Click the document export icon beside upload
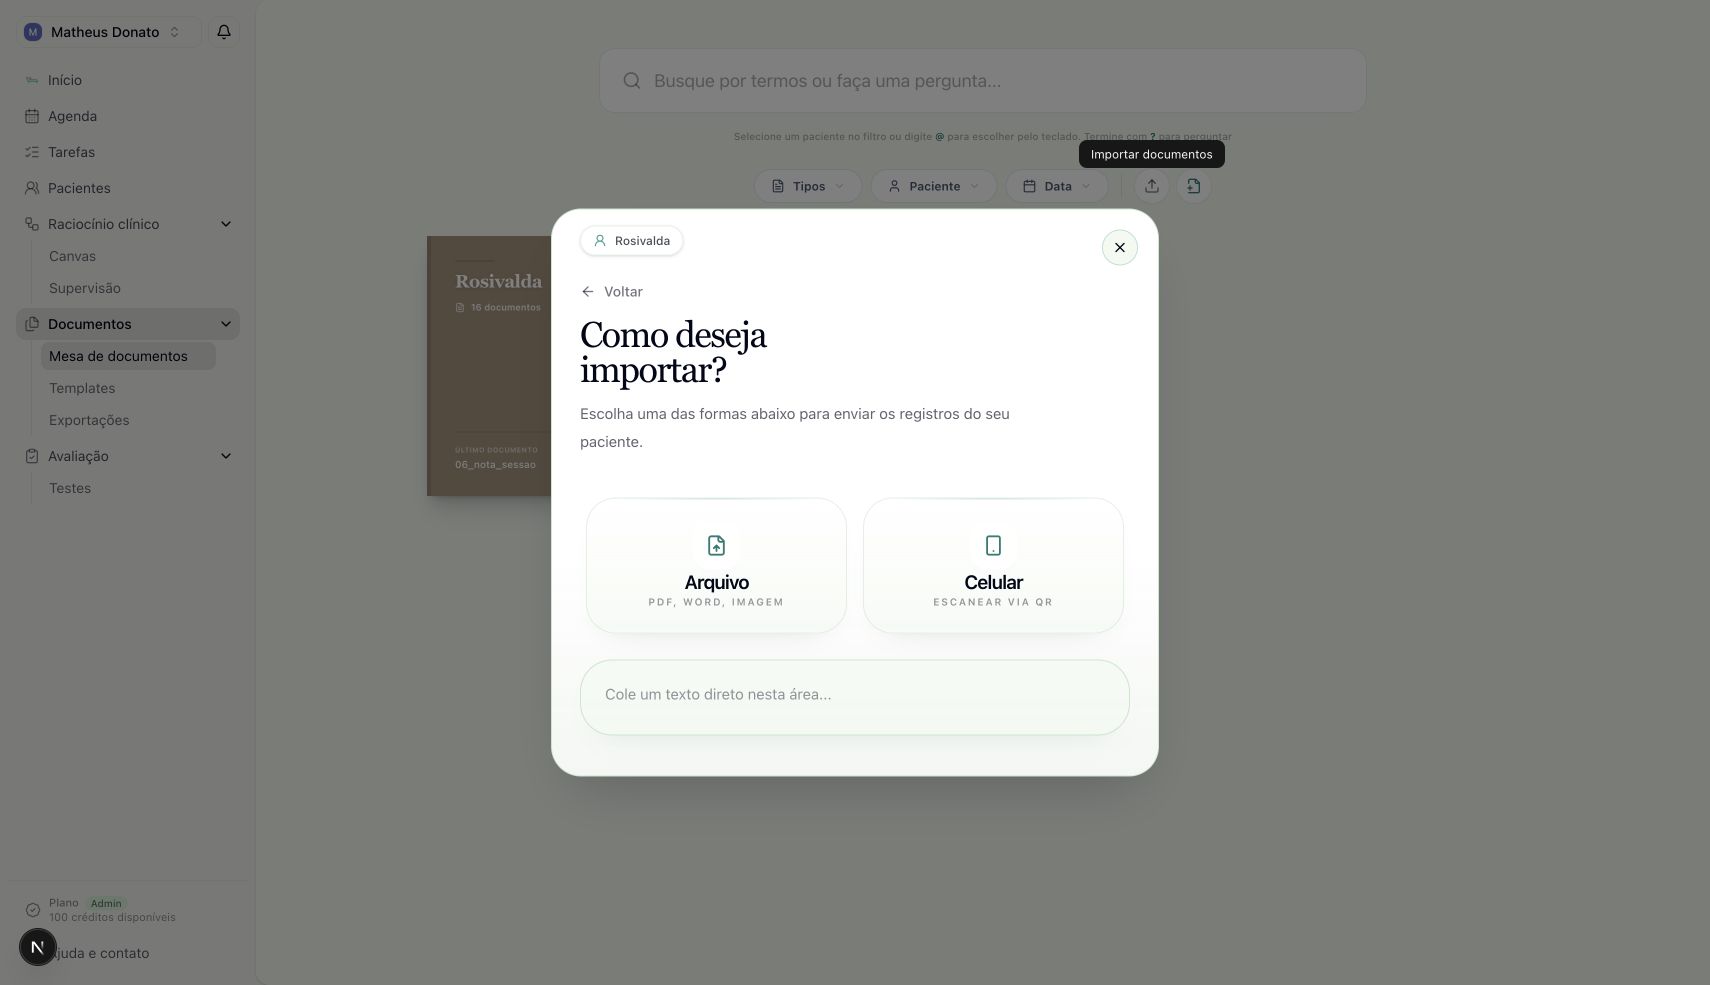The height and width of the screenshot is (985, 1710). (x=1194, y=186)
